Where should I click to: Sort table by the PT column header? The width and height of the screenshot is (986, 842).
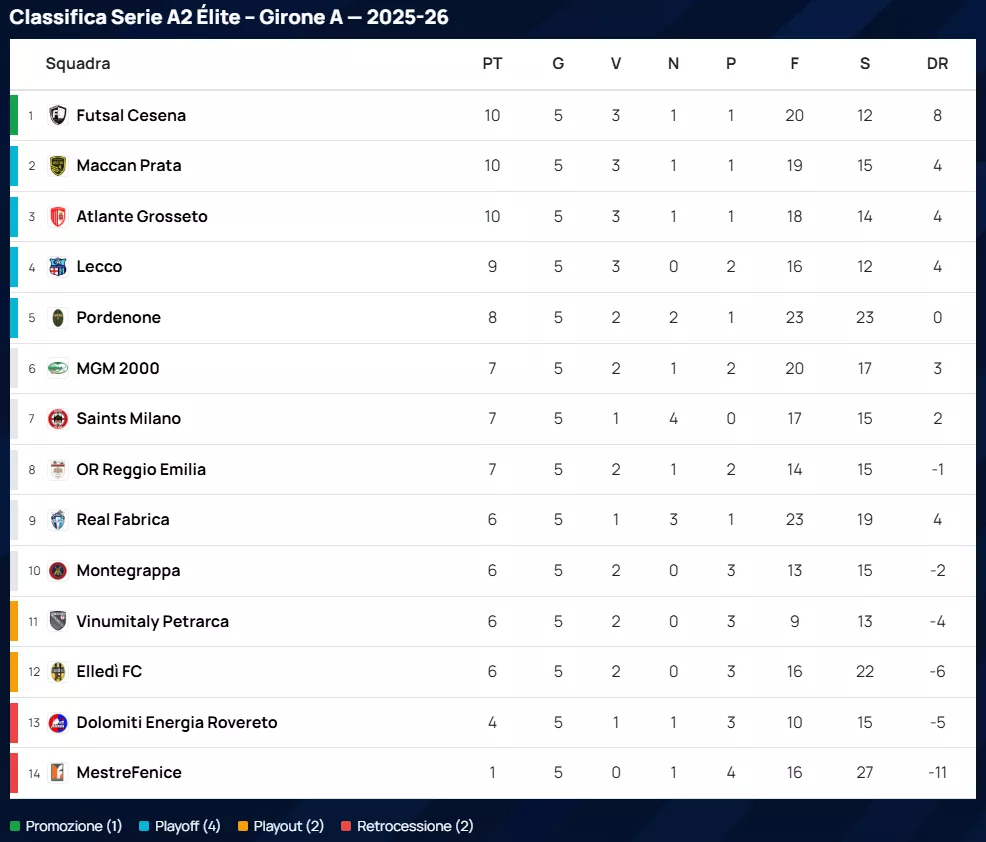tap(492, 64)
